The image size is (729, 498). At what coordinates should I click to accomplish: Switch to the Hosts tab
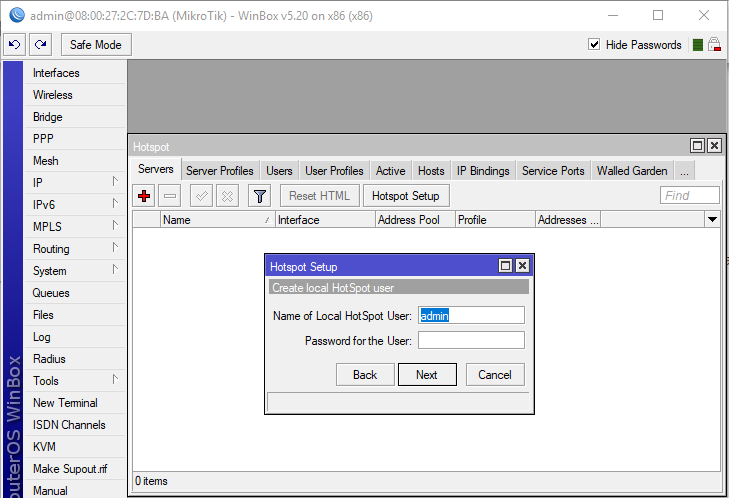[x=431, y=171]
